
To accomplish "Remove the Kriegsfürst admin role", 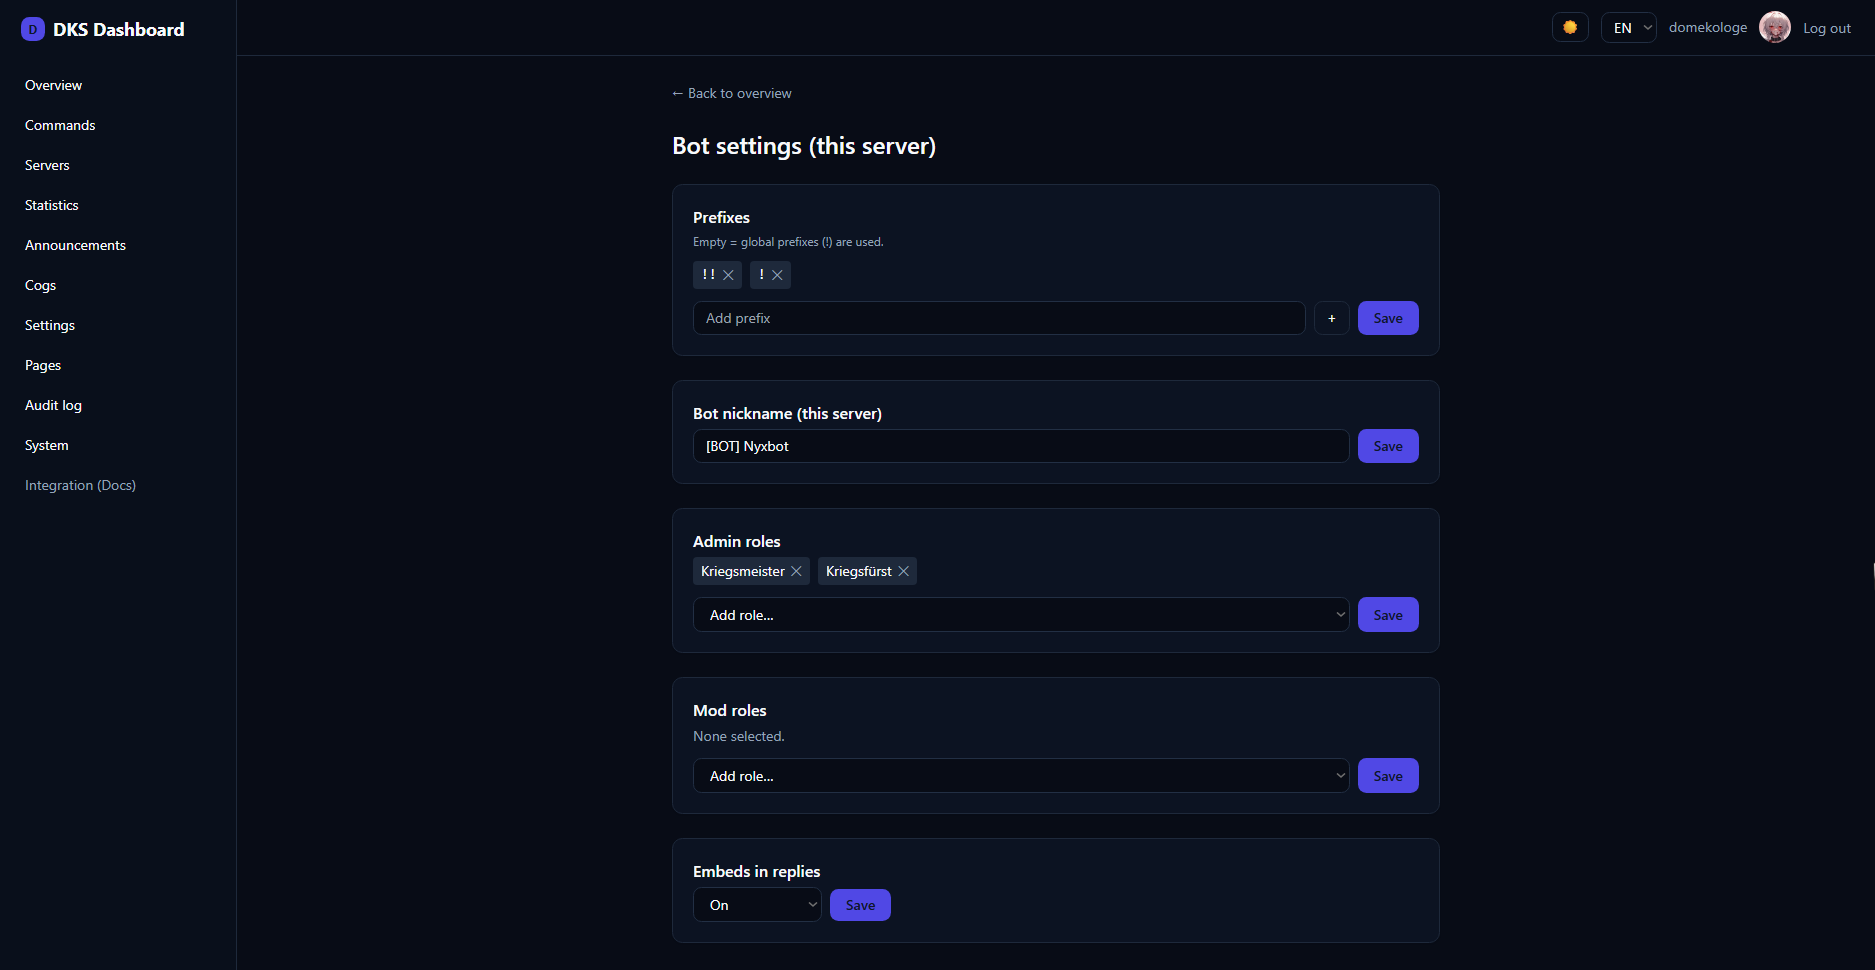I will pos(903,571).
